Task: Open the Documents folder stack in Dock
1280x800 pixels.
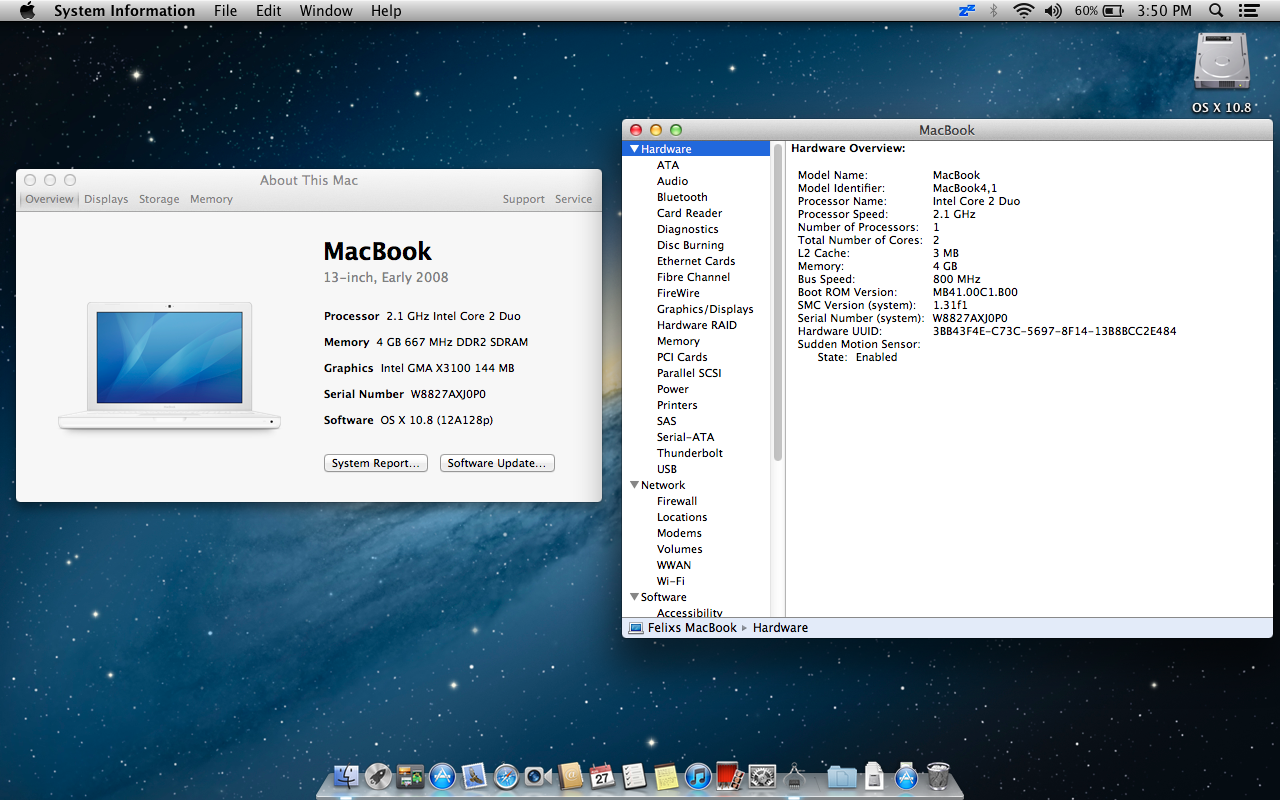Action: 843,776
